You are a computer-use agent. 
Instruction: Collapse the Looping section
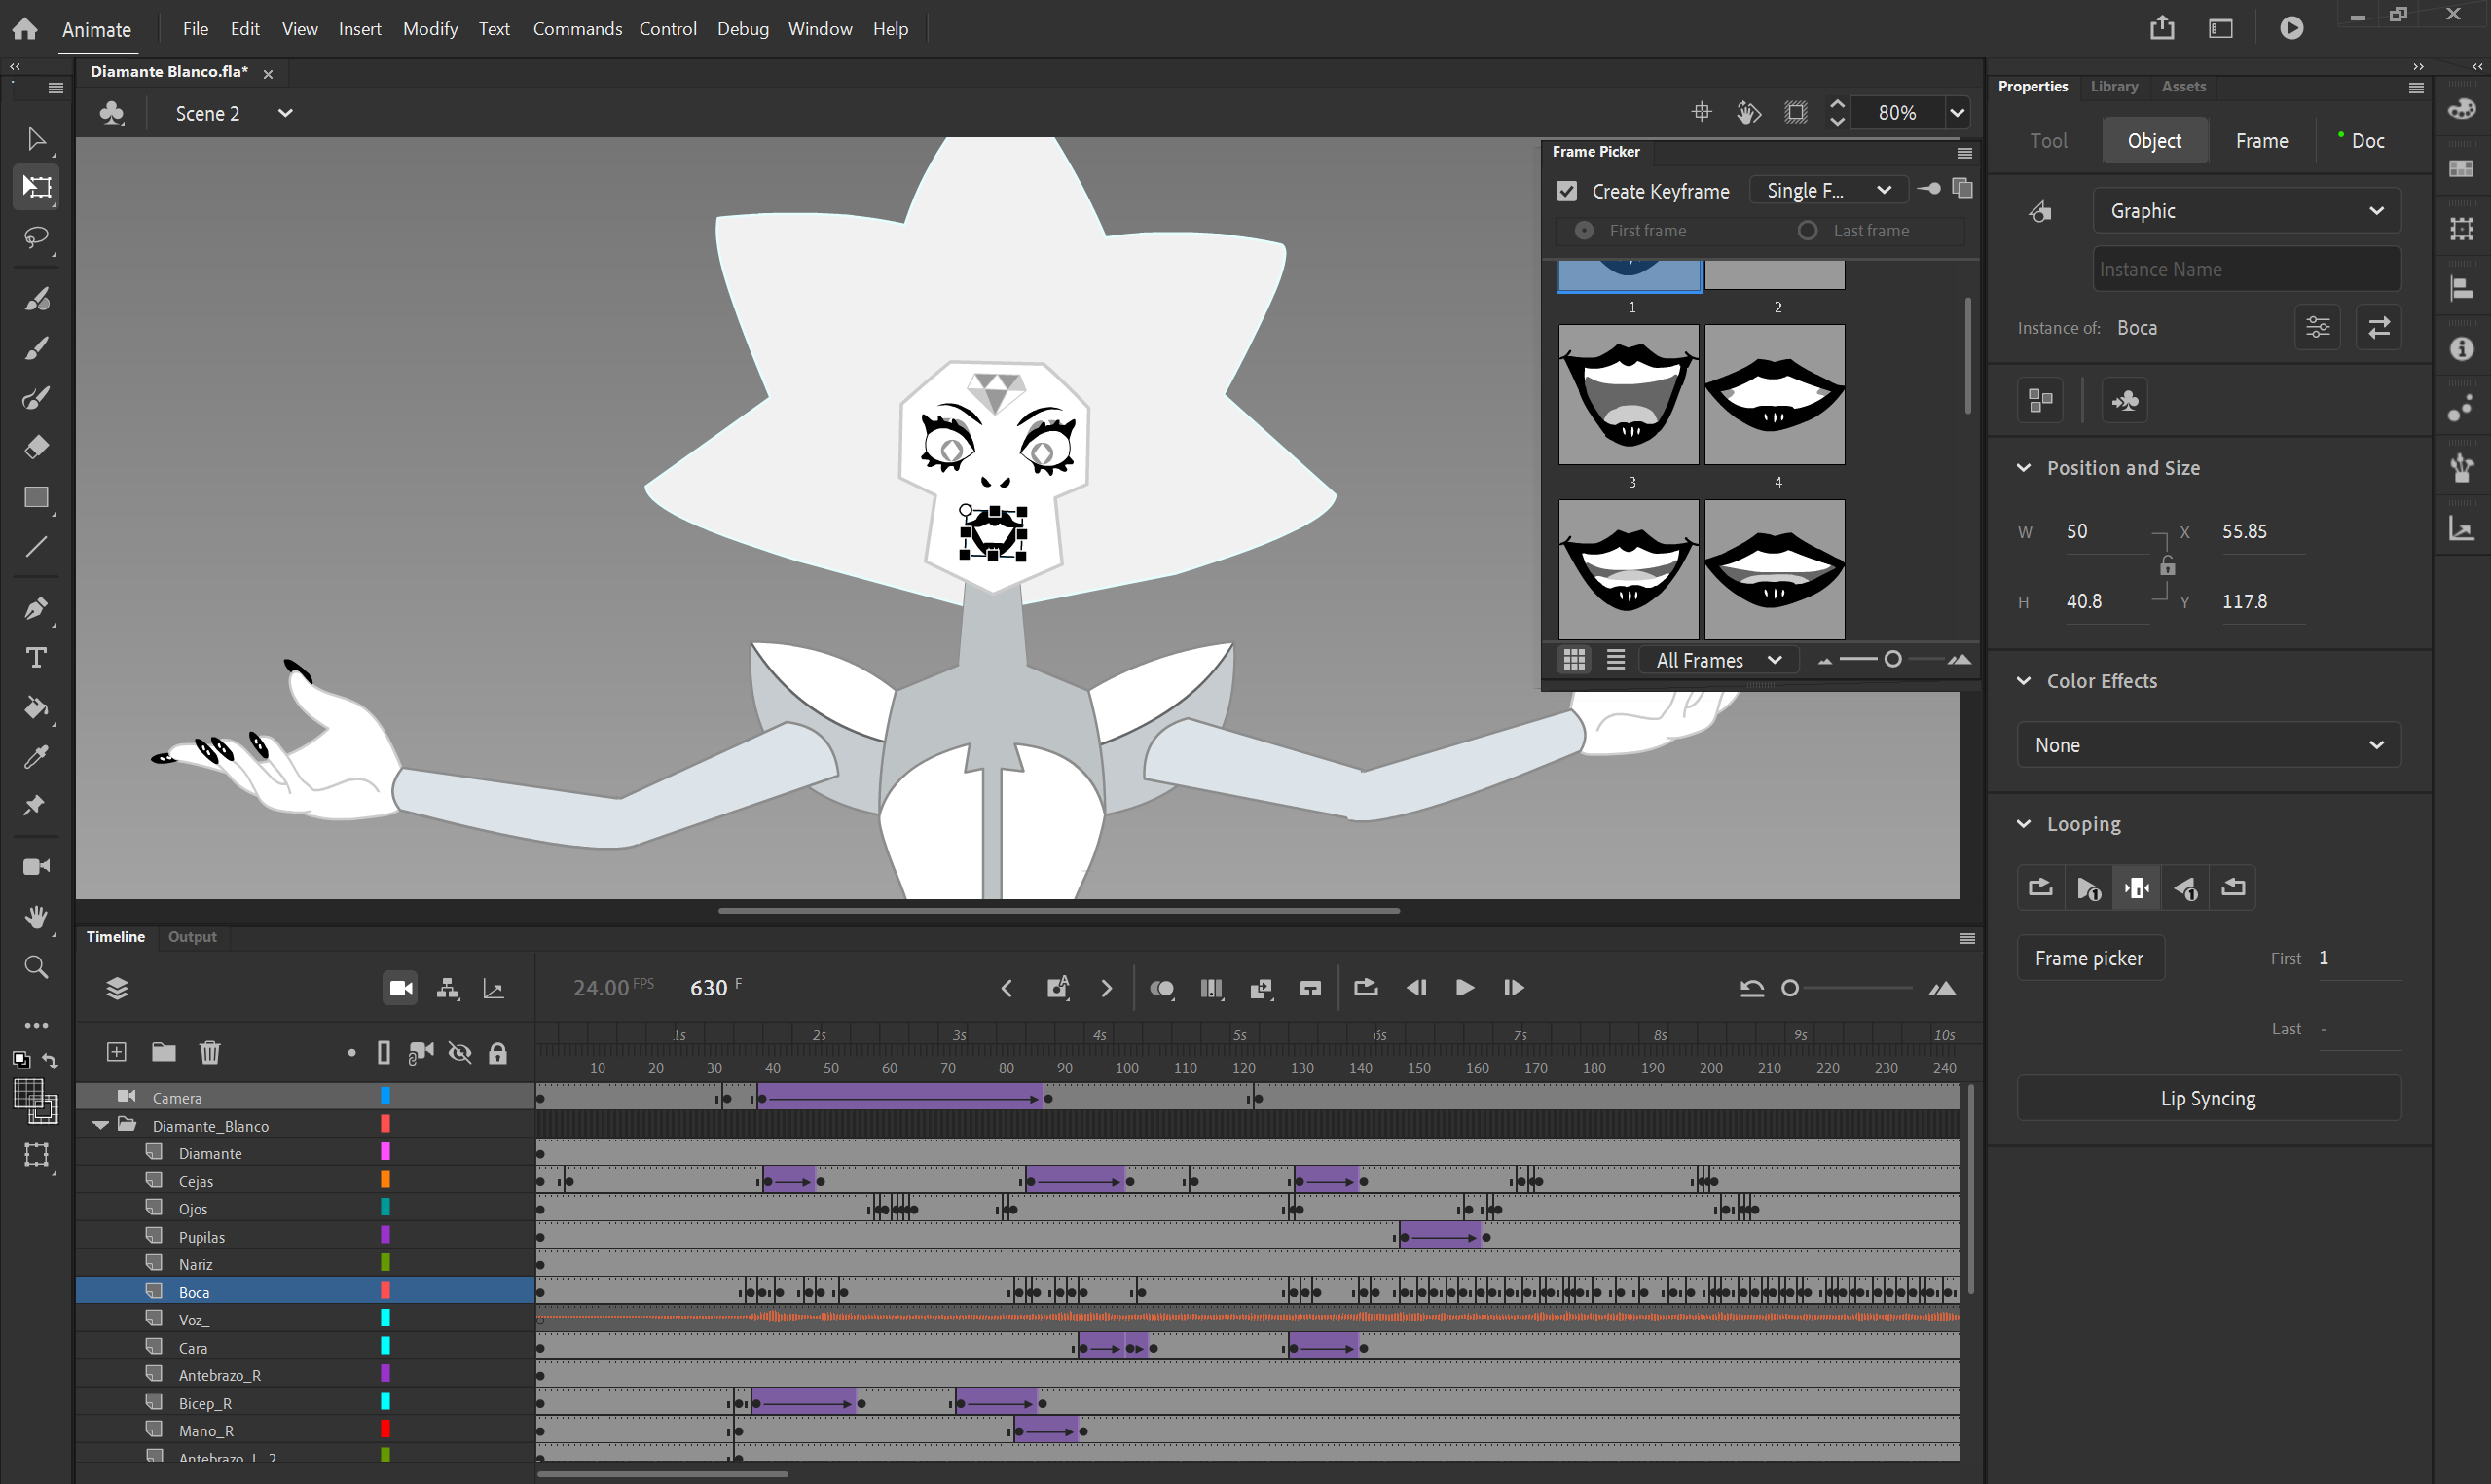[x=2023, y=824]
